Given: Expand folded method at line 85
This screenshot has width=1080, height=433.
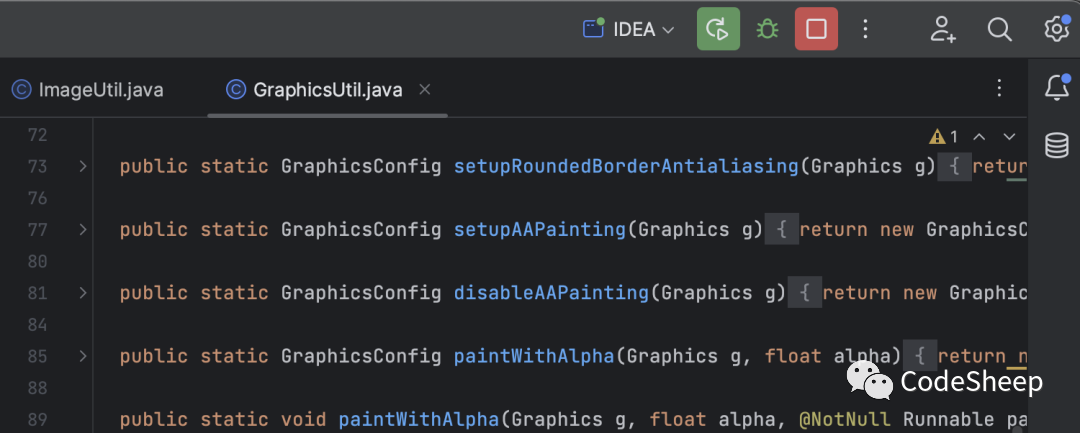Looking at the screenshot, I should (83, 356).
